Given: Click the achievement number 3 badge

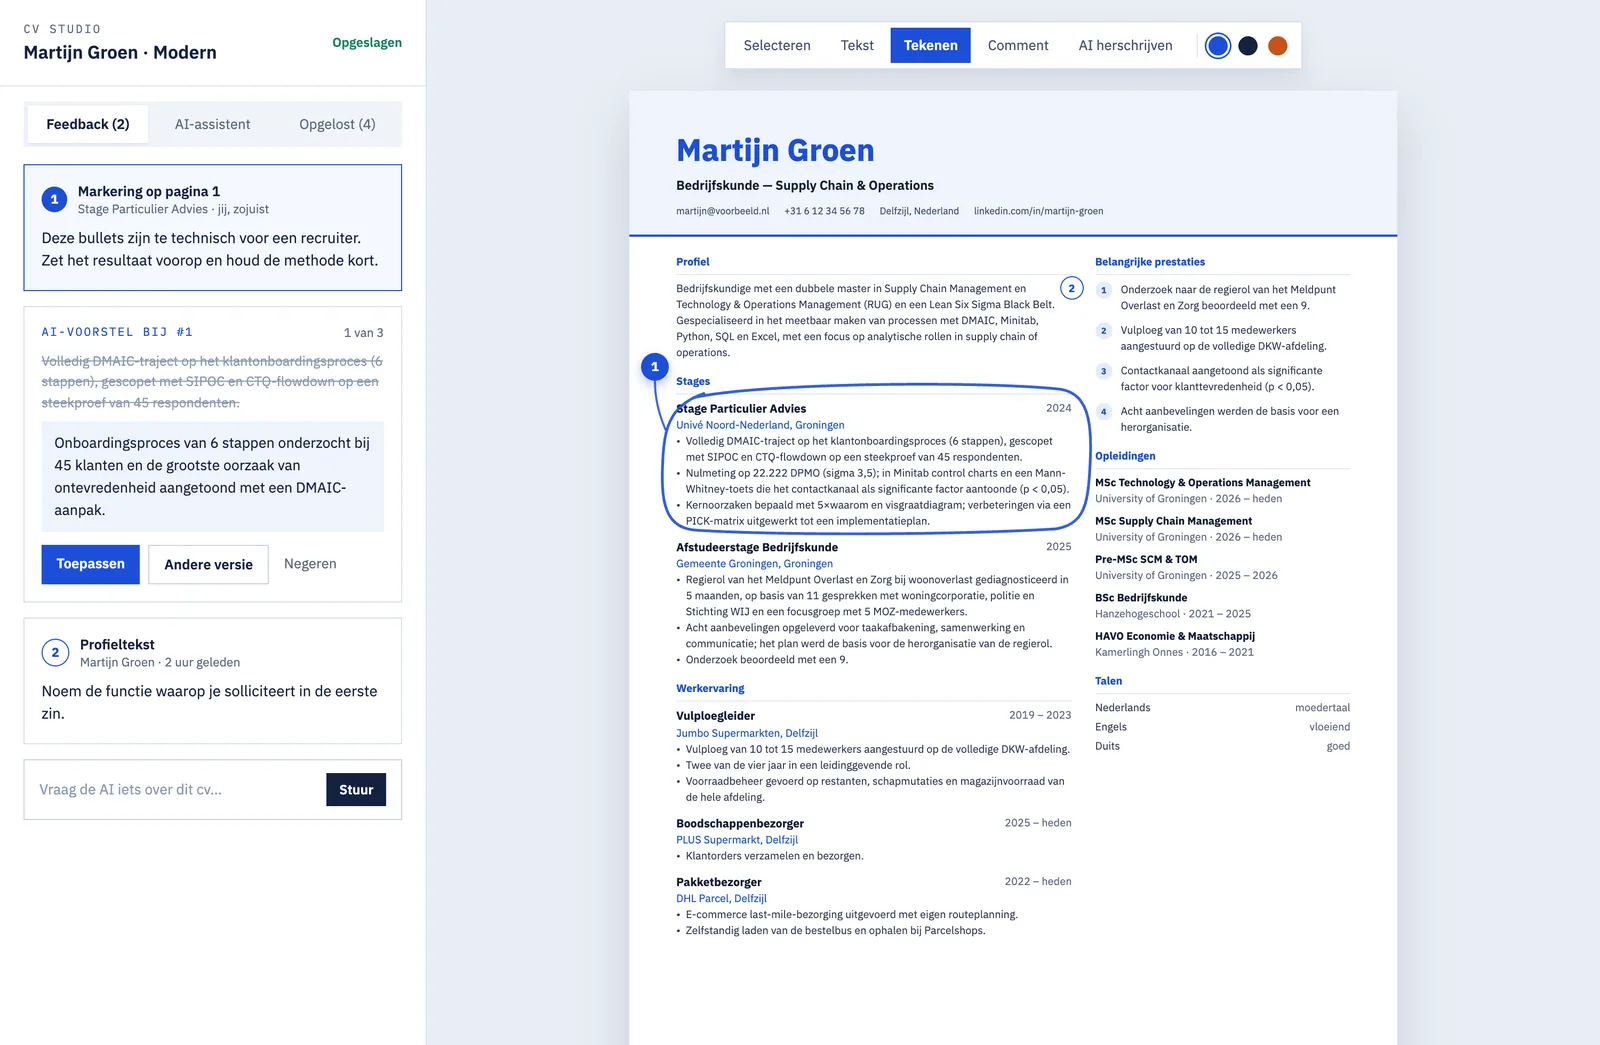Looking at the screenshot, I should (1103, 371).
